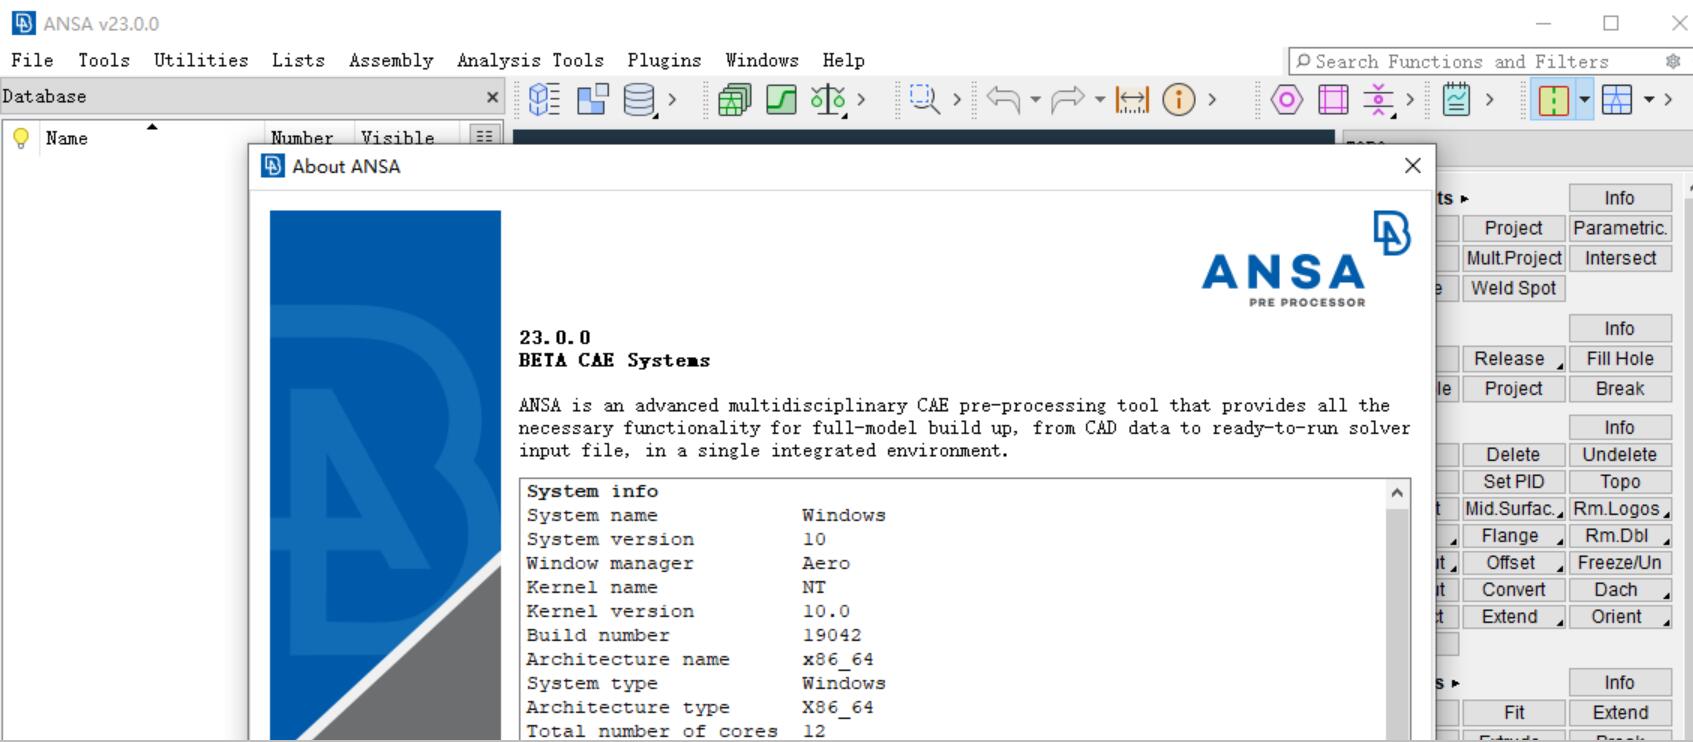Click the Undelete button

pos(1620,454)
